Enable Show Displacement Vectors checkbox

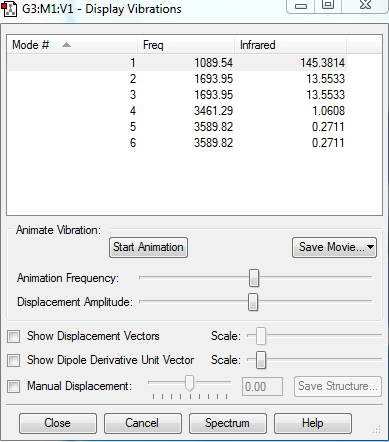coord(14,336)
